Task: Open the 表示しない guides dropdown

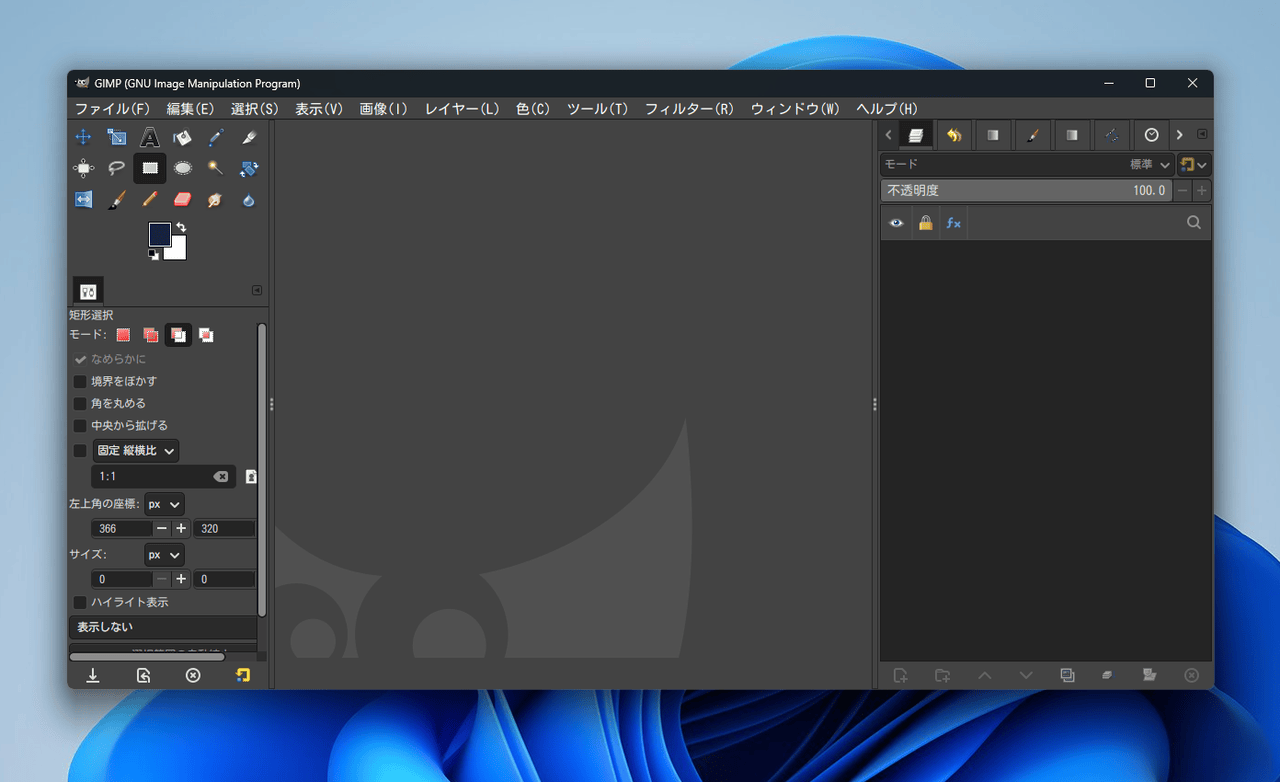Action: pos(163,627)
